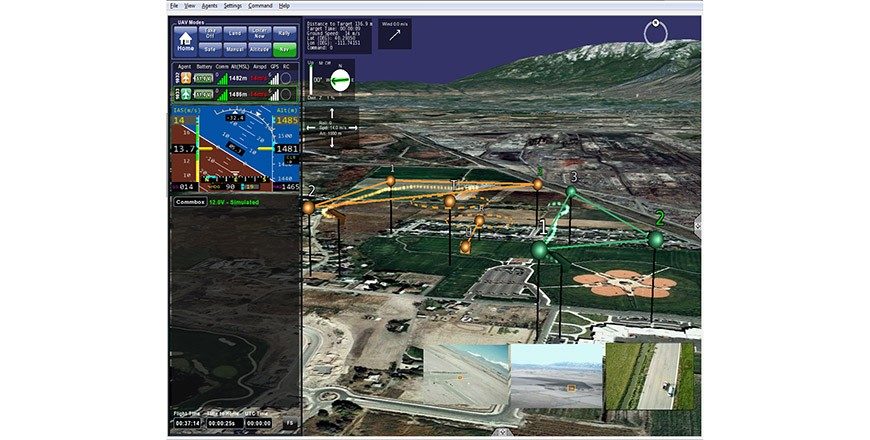Expand the right side panel handle
870x440 pixels.
coord(697,226)
